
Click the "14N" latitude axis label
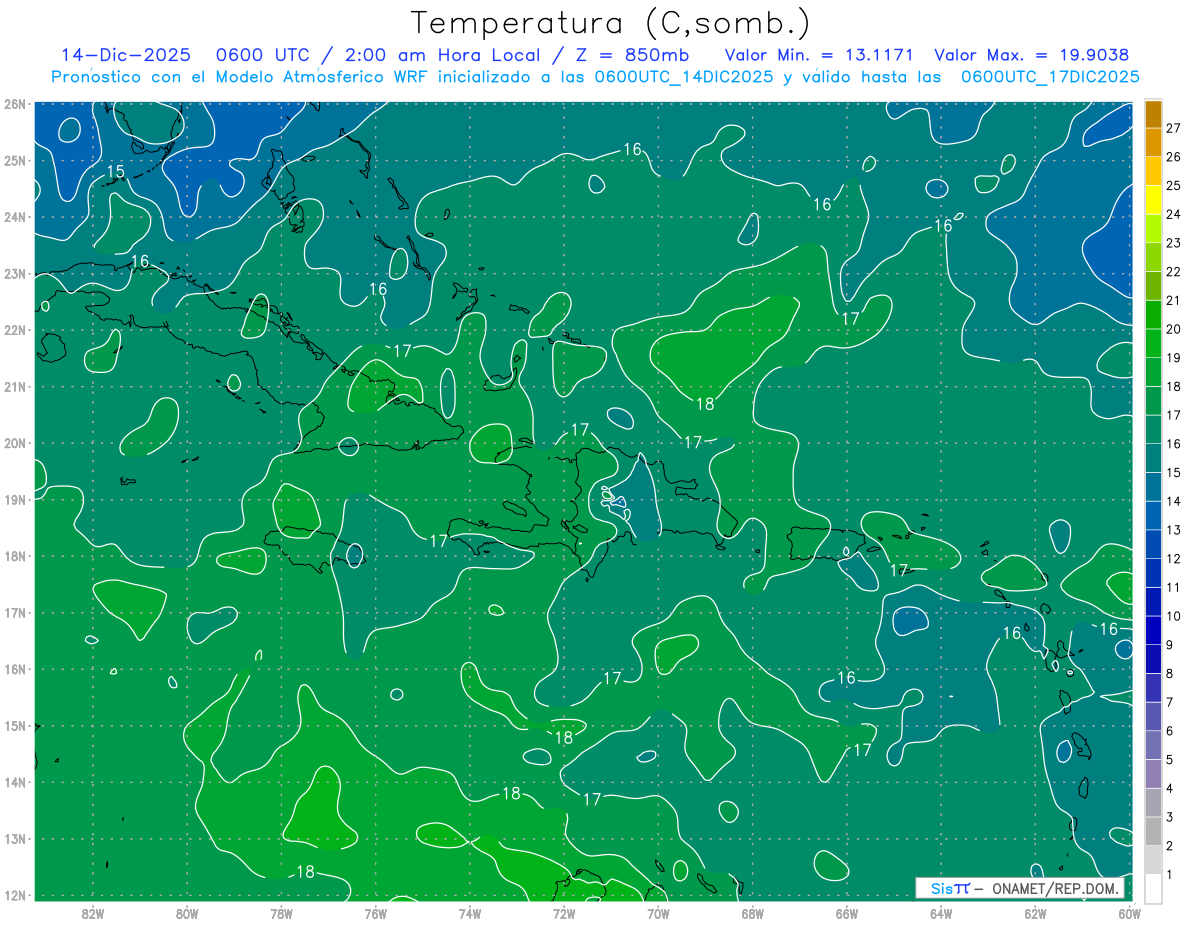[15, 782]
